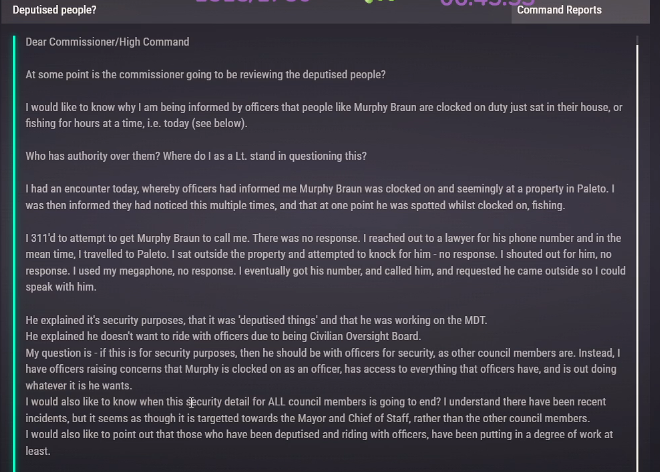Click the green accent bar beside report
The image size is (660, 472).
(14, 253)
